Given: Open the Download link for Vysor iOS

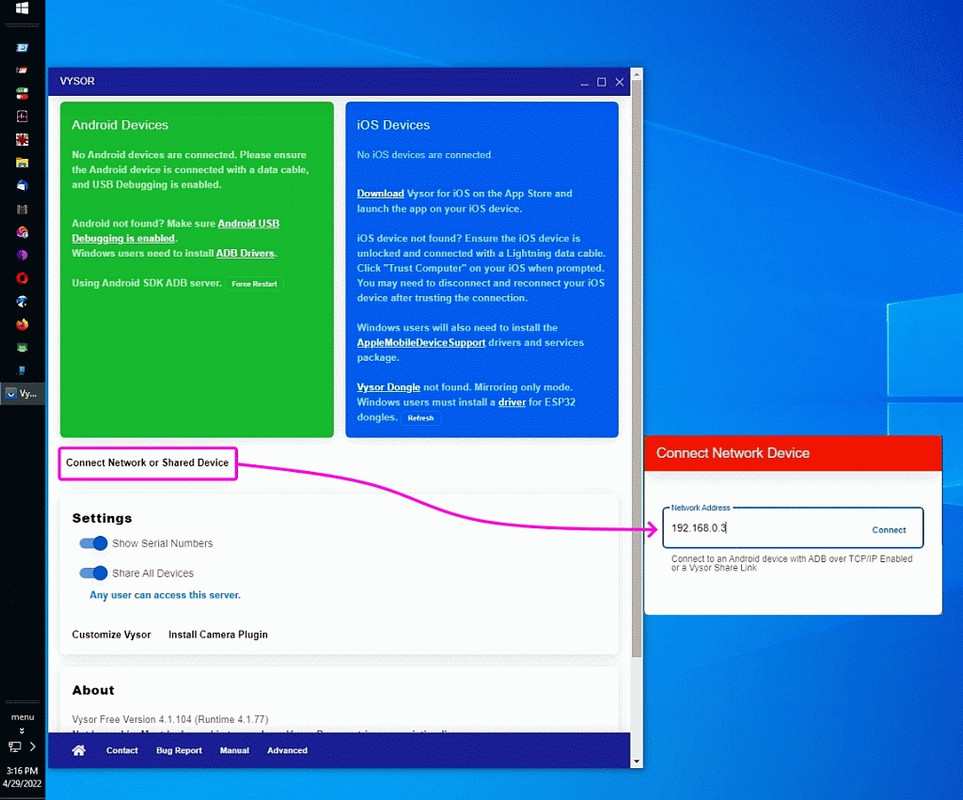Looking at the screenshot, I should point(380,193).
